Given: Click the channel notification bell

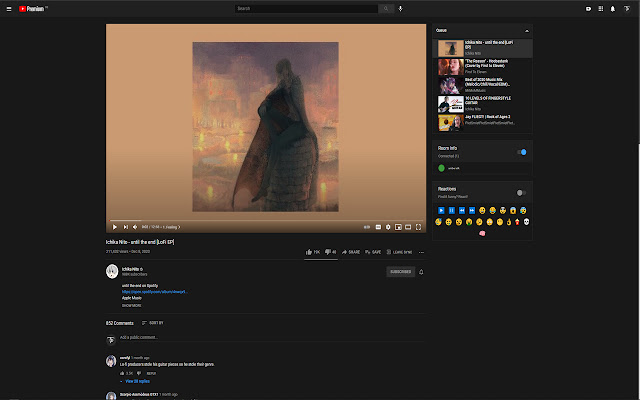Looking at the screenshot, I should pyautogui.click(x=421, y=272).
